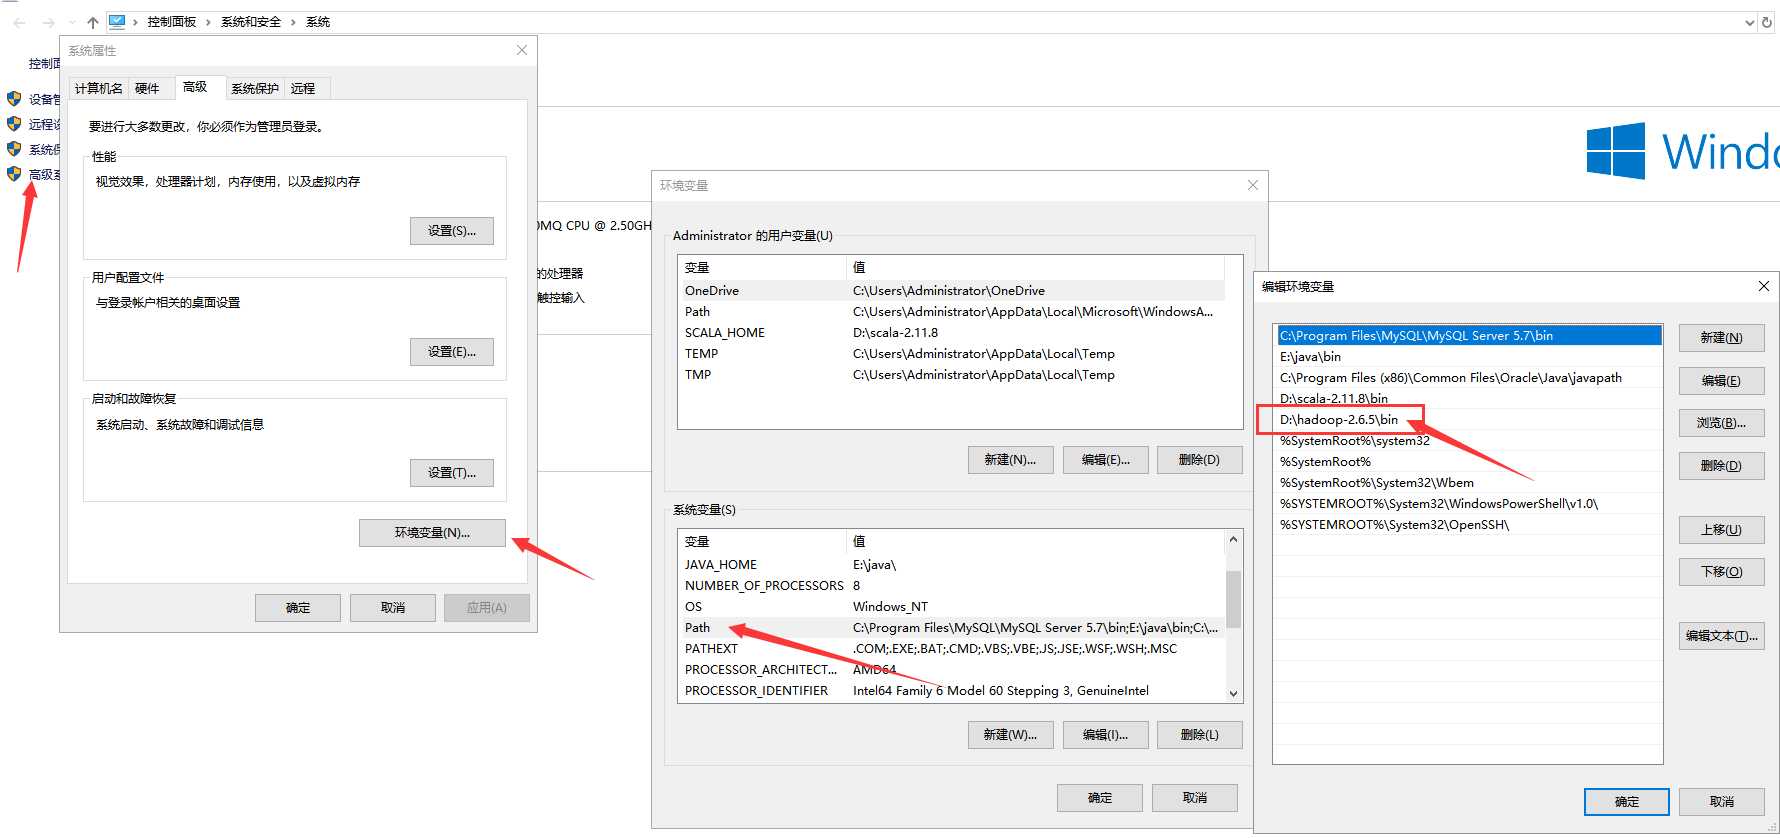Click 新建(N) for user variables
Viewport: 1780px width, 838px height.
(1010, 460)
